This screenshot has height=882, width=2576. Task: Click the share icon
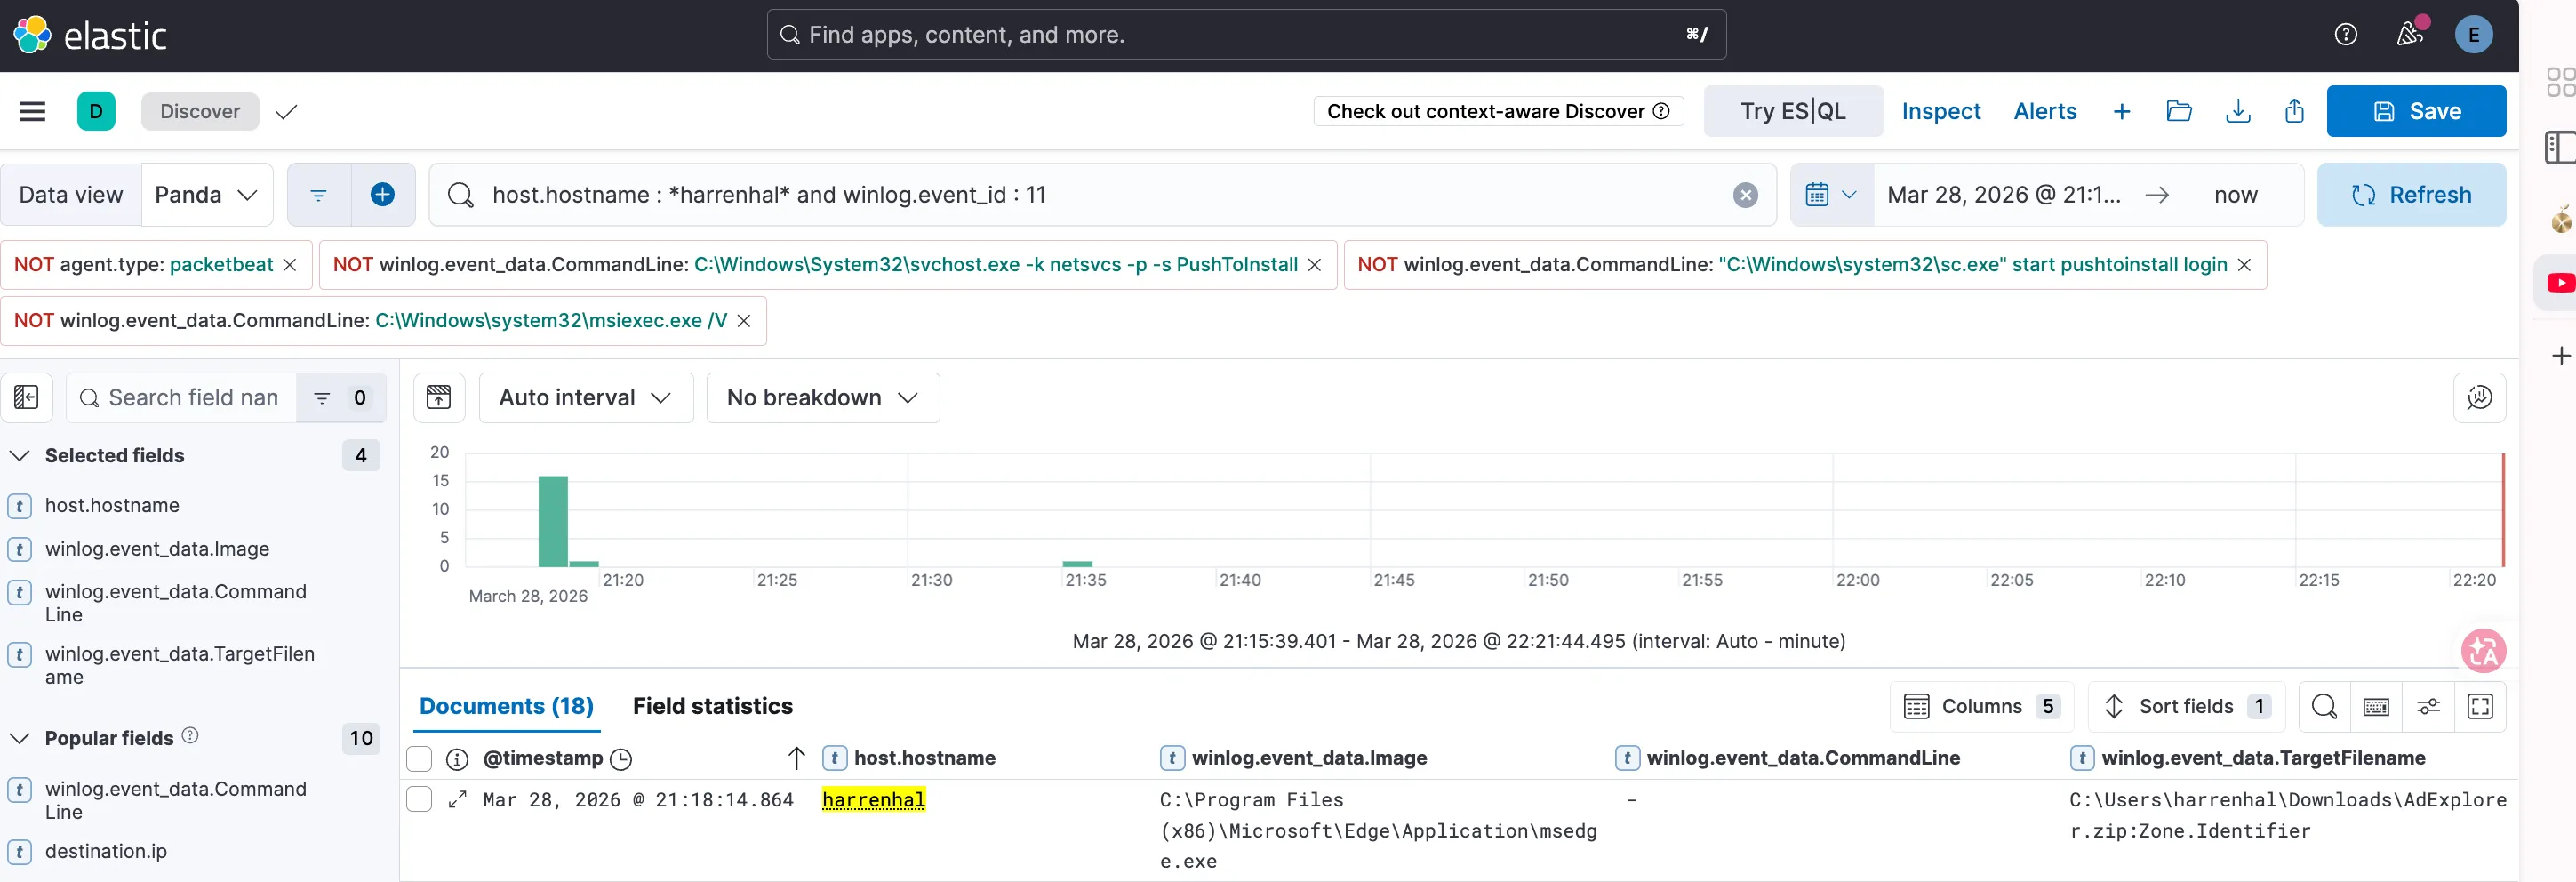(x=2294, y=111)
